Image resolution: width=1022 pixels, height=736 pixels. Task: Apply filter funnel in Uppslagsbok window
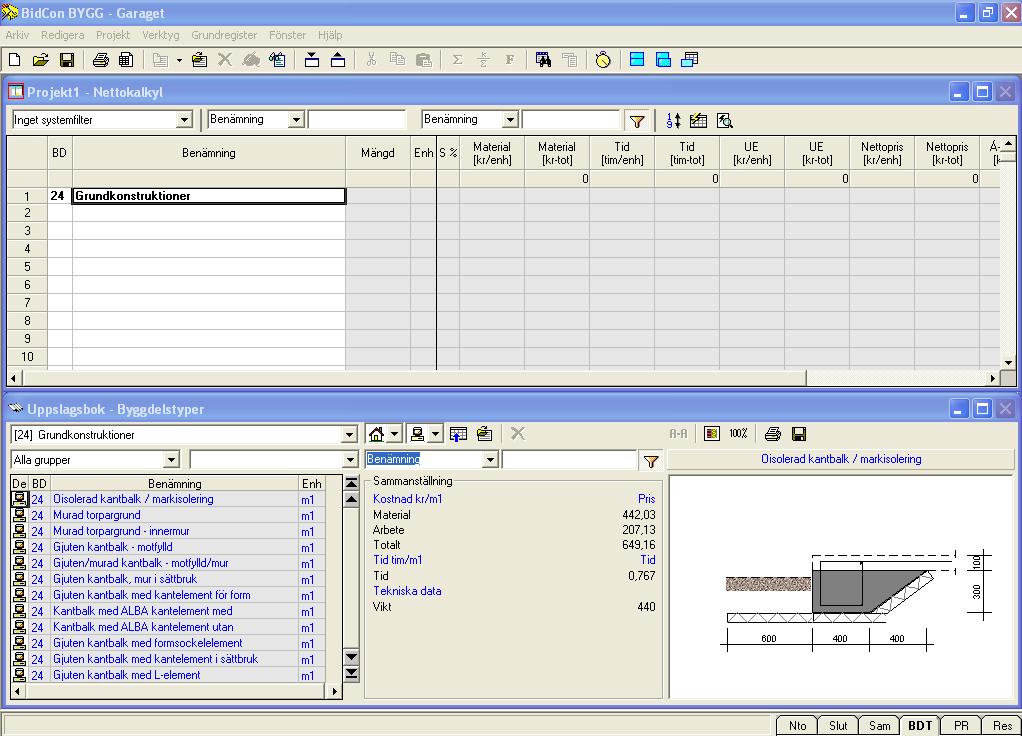click(x=650, y=462)
